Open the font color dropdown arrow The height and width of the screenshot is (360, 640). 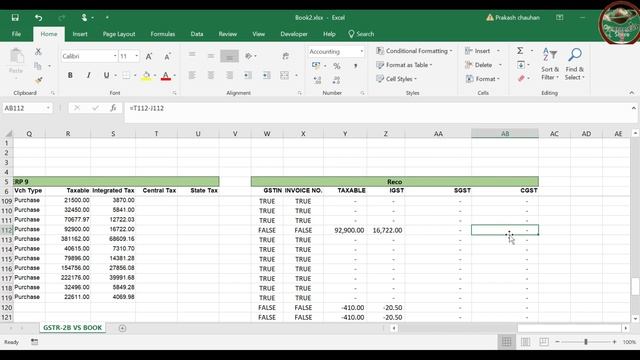[x=174, y=76]
